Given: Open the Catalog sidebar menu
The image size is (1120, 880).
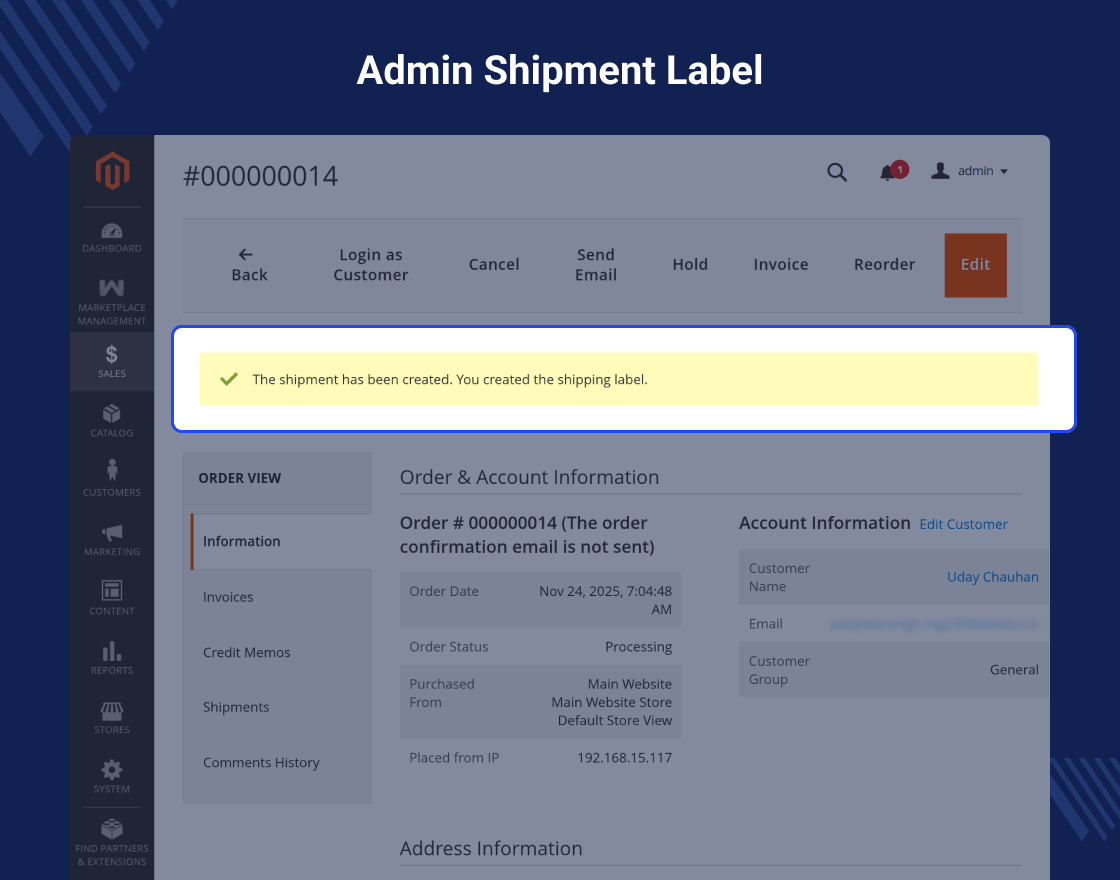Looking at the screenshot, I should click(111, 421).
